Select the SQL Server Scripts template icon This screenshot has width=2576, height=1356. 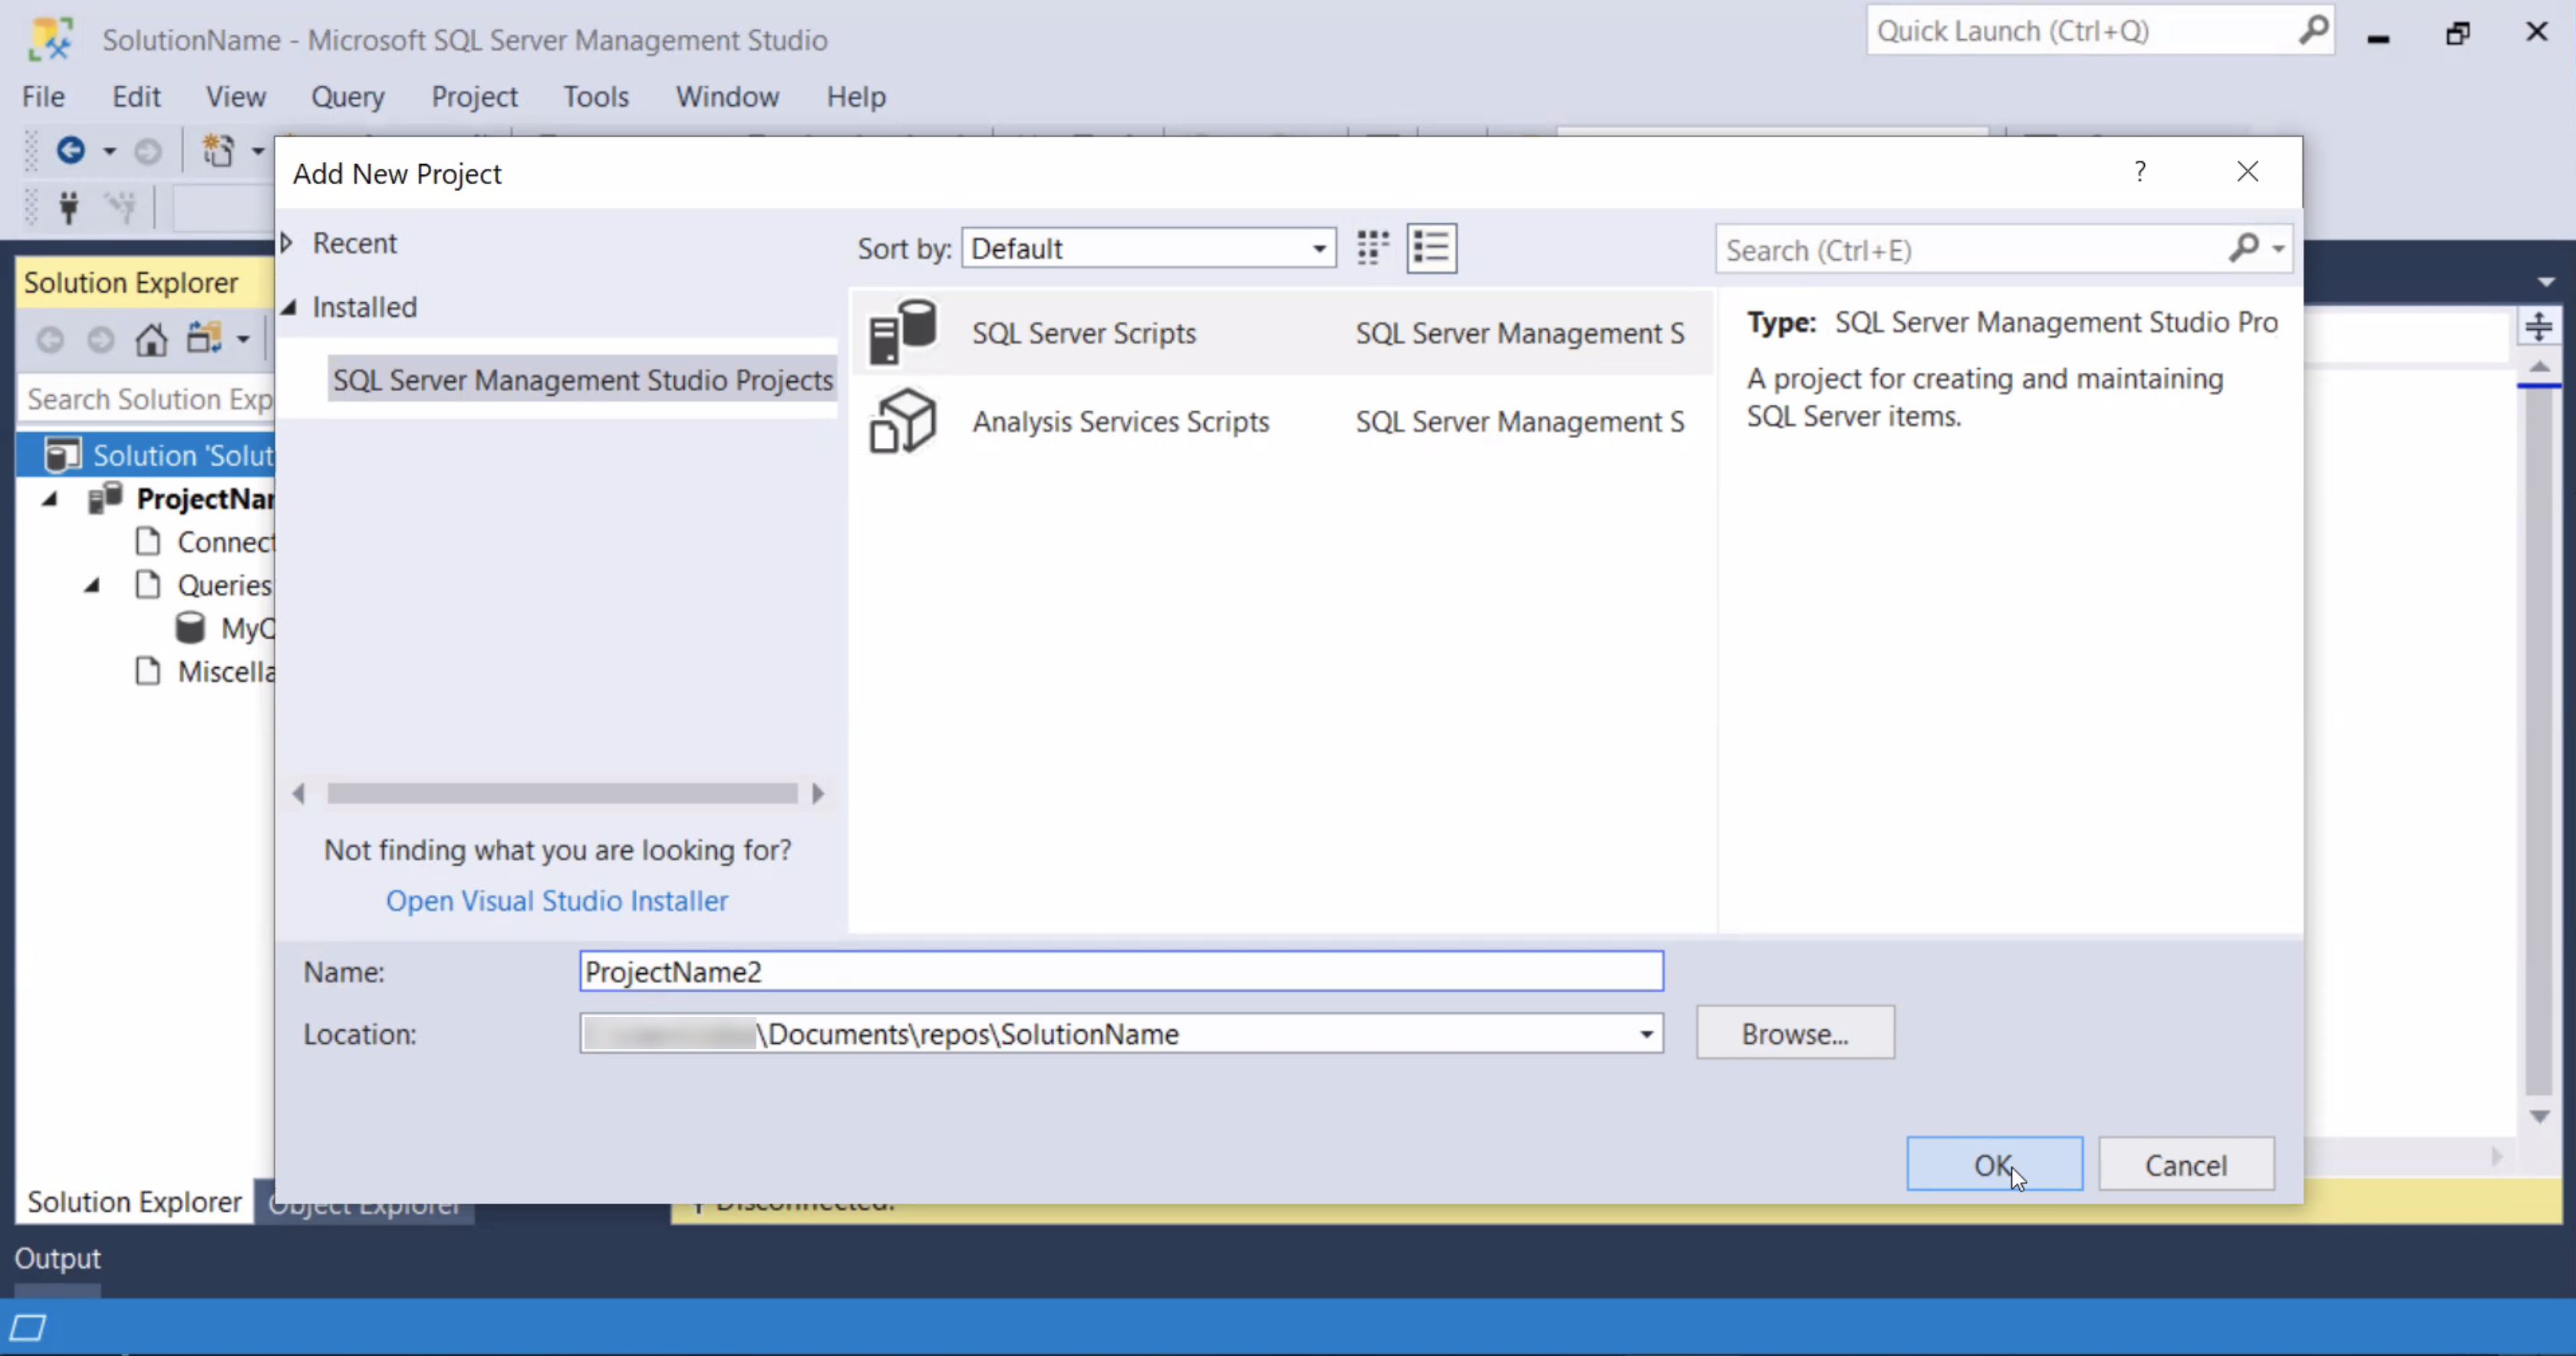coord(903,332)
